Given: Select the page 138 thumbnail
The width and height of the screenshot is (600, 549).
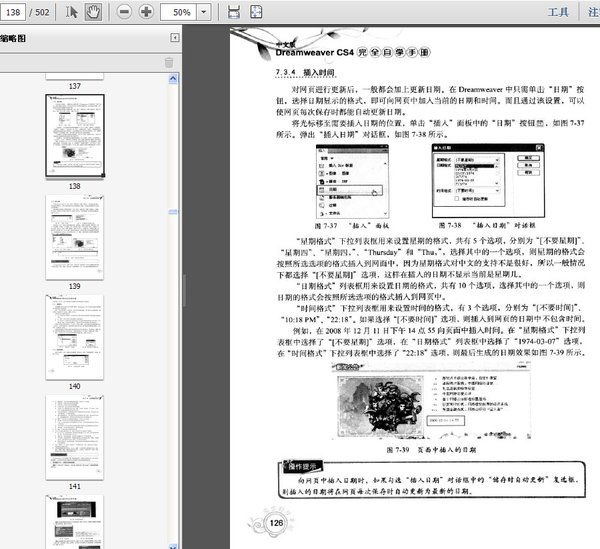Looking at the screenshot, I should 75,136.
